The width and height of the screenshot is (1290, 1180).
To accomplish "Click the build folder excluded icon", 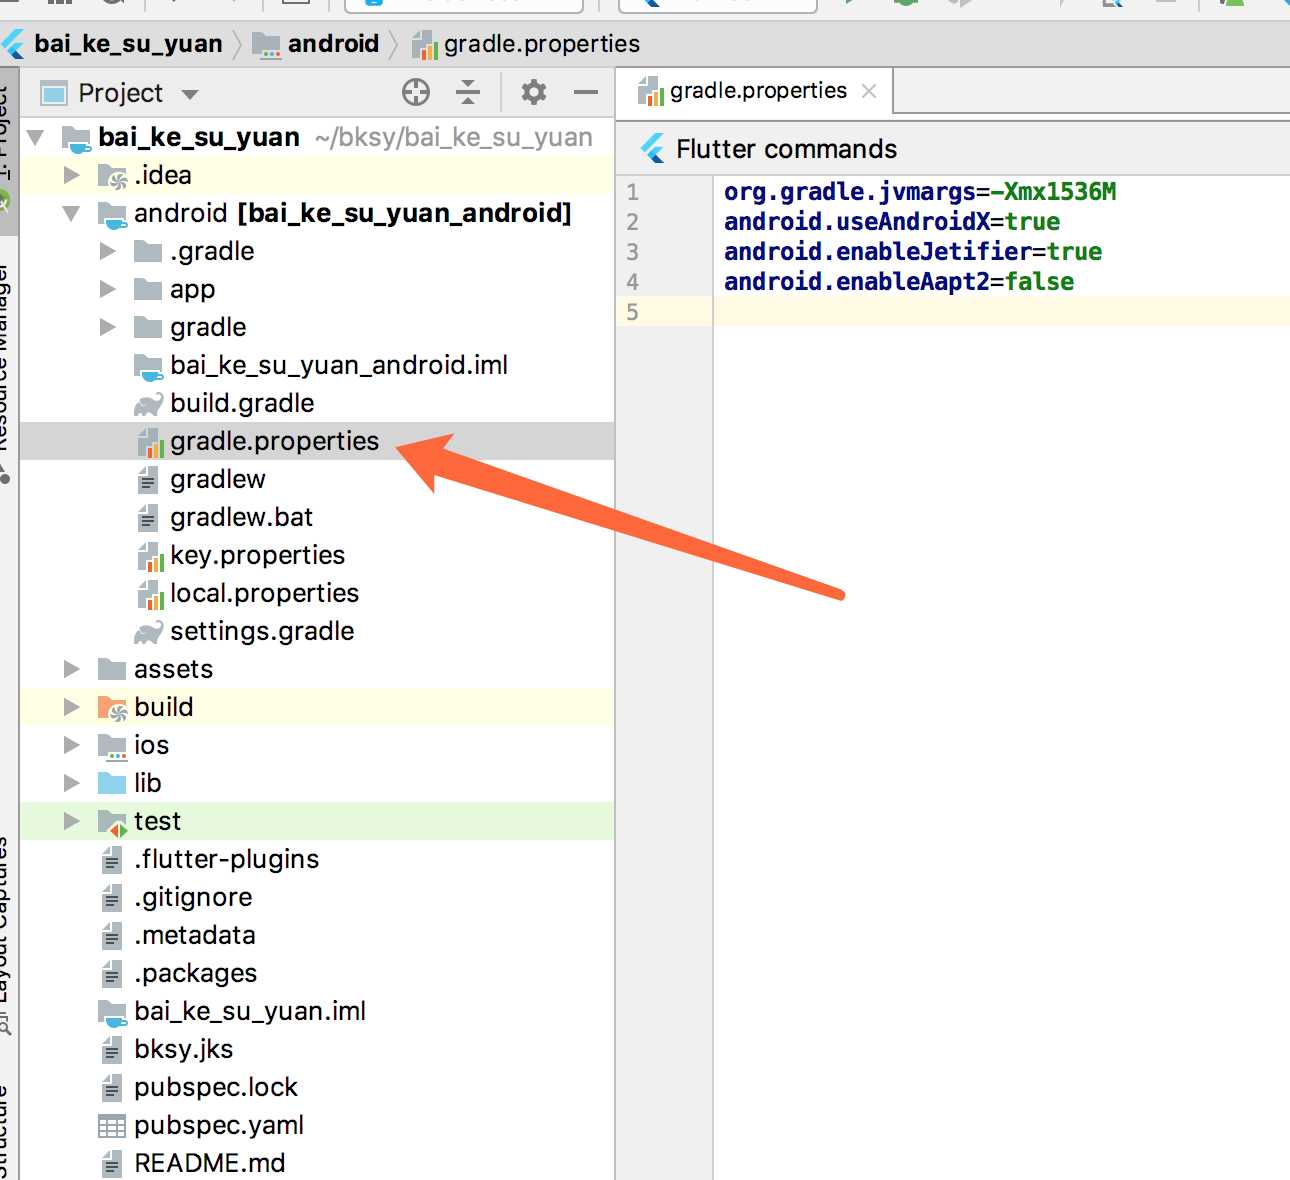I will 112,708.
